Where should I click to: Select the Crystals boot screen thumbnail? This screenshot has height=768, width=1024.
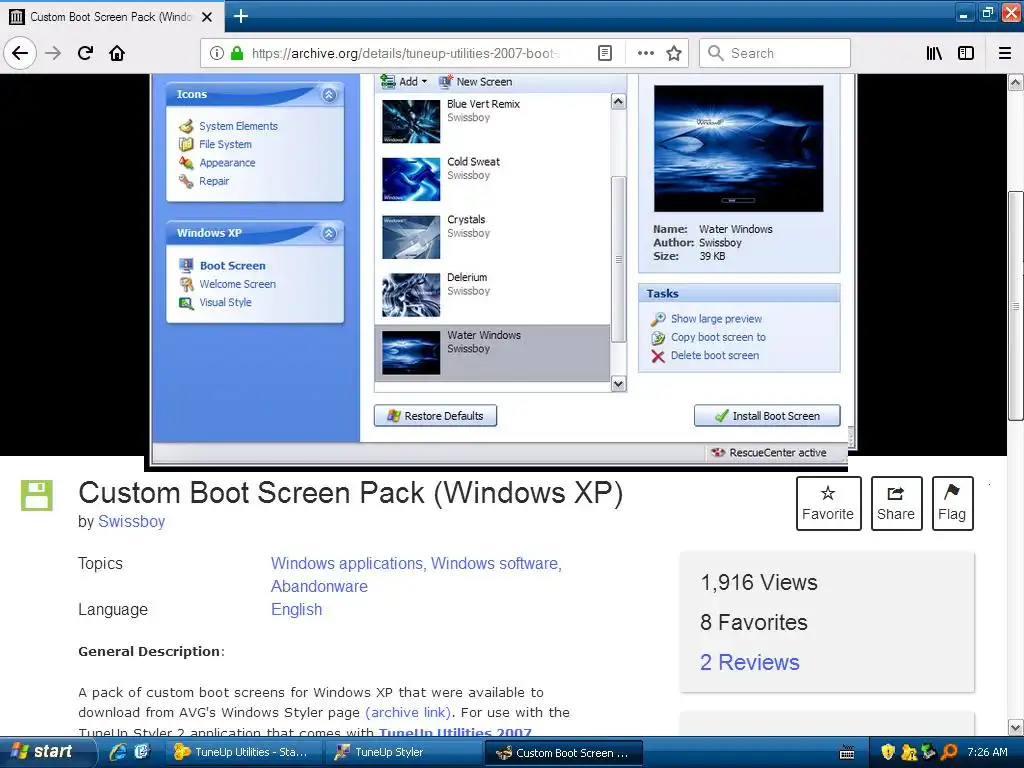click(x=411, y=237)
